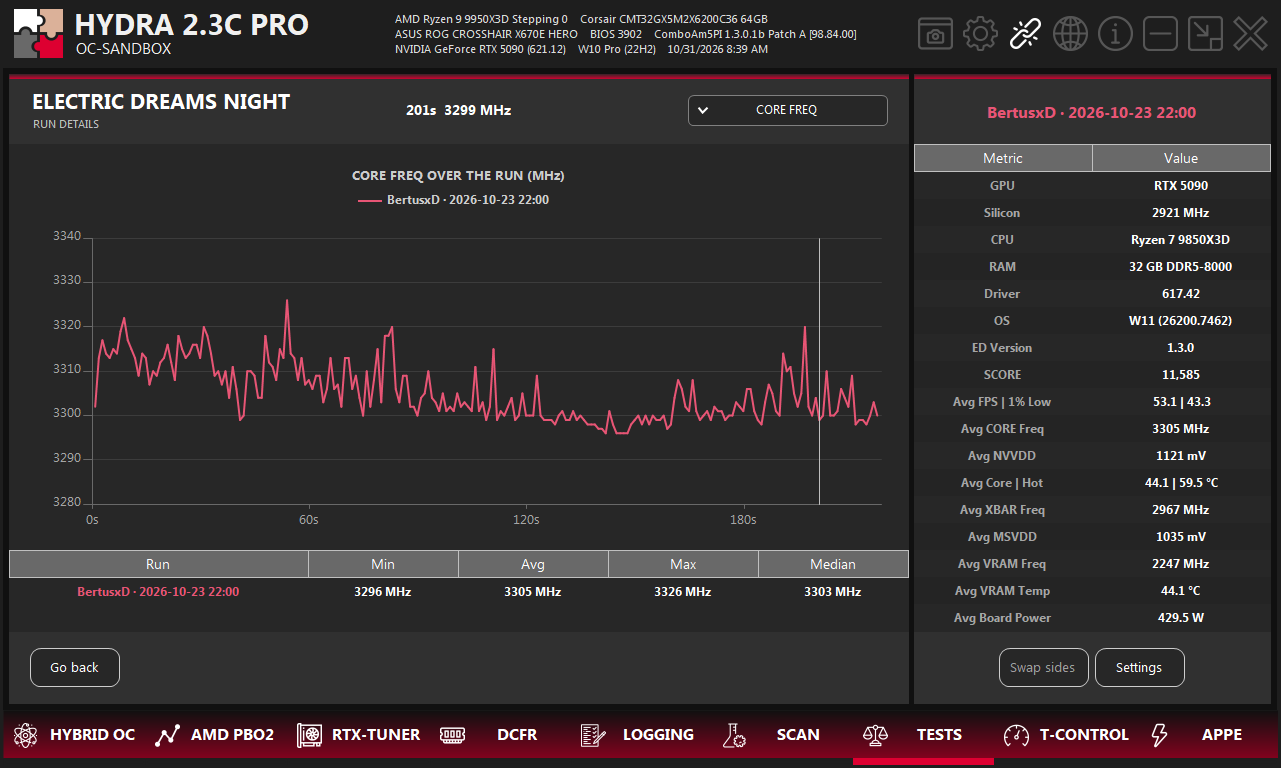Click the vertical cursor line on chart

point(819,371)
